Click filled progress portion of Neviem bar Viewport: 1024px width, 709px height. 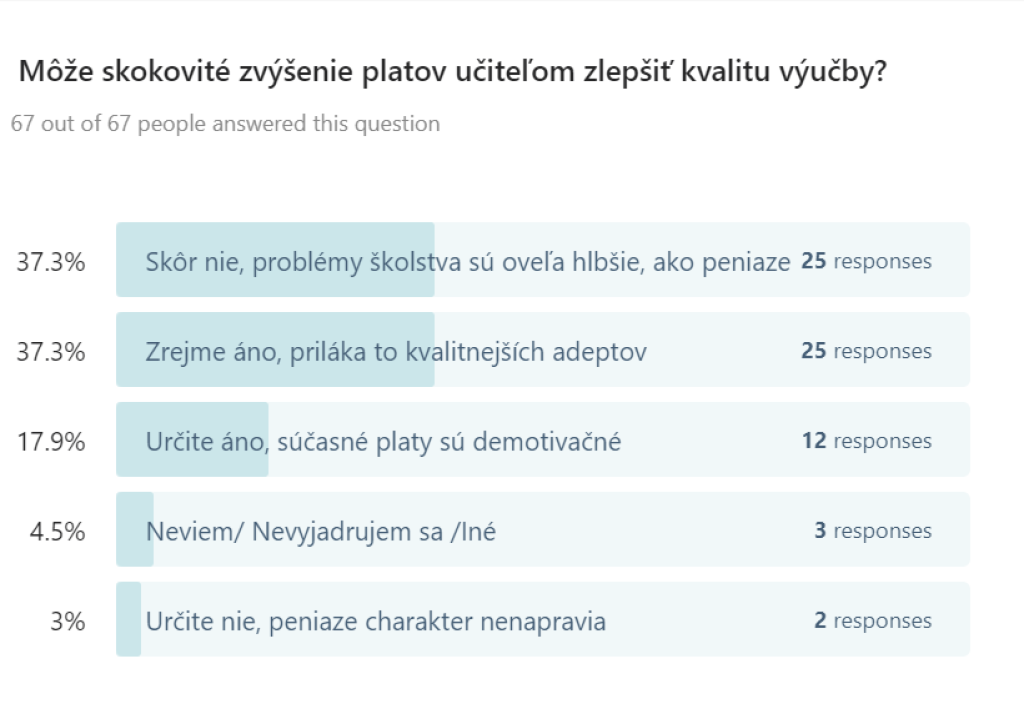[135, 529]
